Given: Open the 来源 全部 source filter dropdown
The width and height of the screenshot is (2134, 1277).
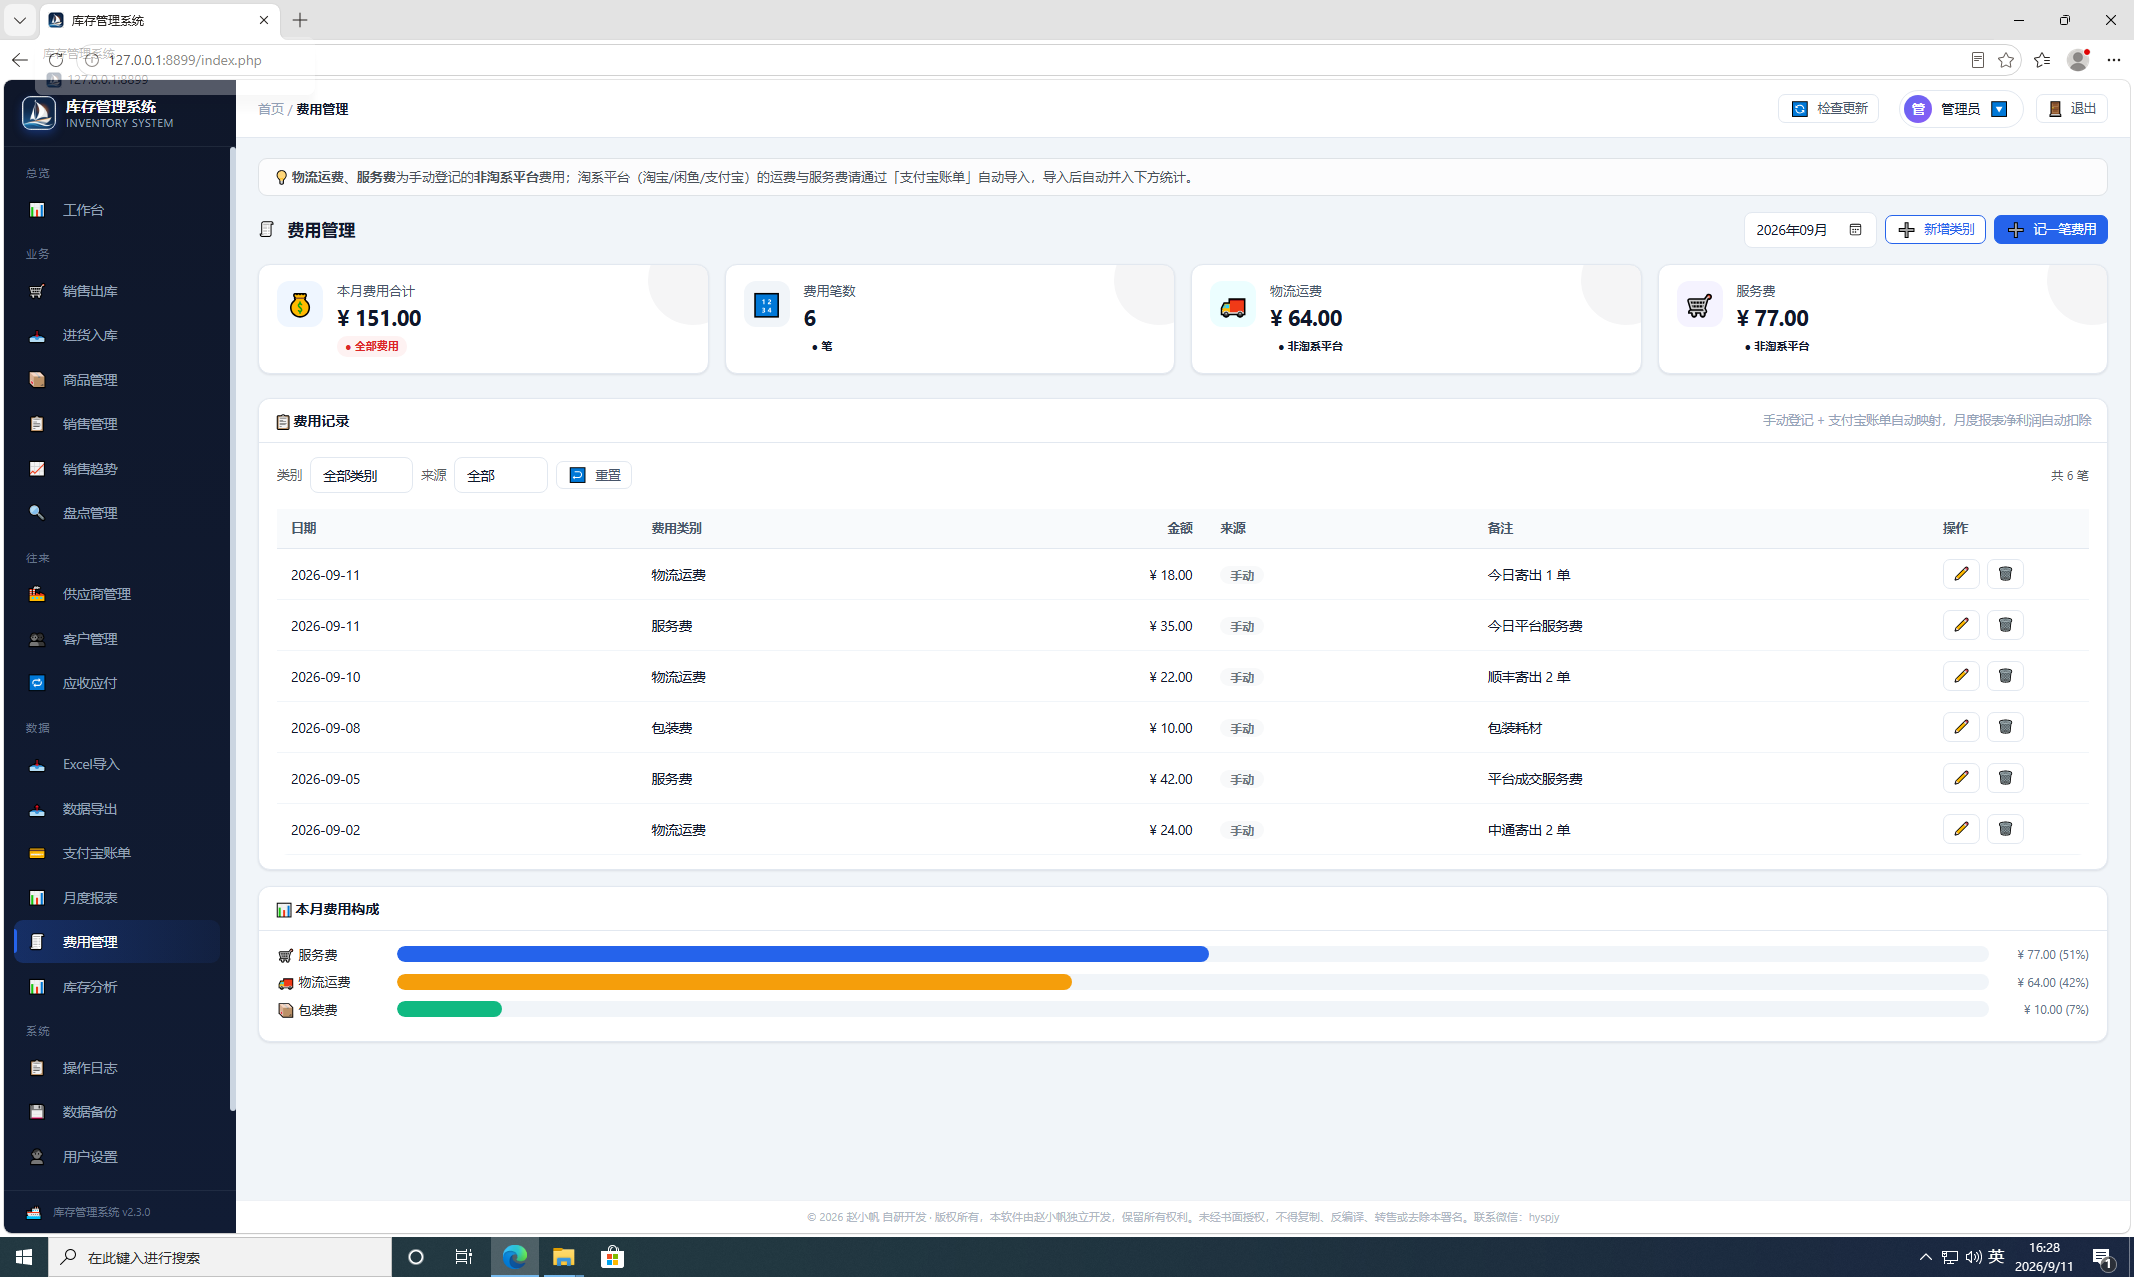Looking at the screenshot, I should point(501,475).
